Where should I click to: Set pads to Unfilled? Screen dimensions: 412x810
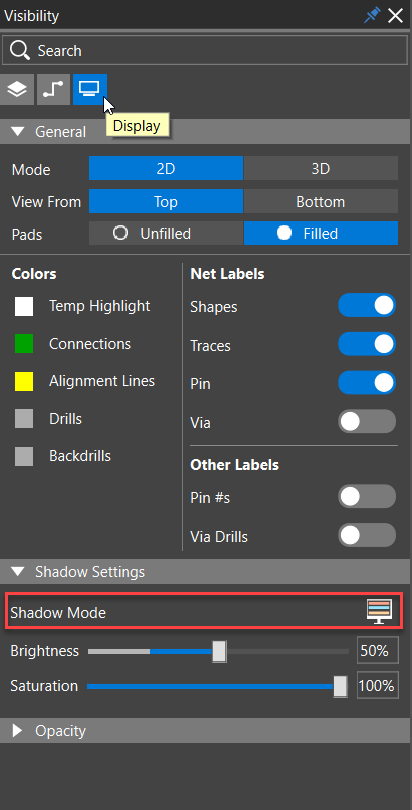[x=166, y=233]
